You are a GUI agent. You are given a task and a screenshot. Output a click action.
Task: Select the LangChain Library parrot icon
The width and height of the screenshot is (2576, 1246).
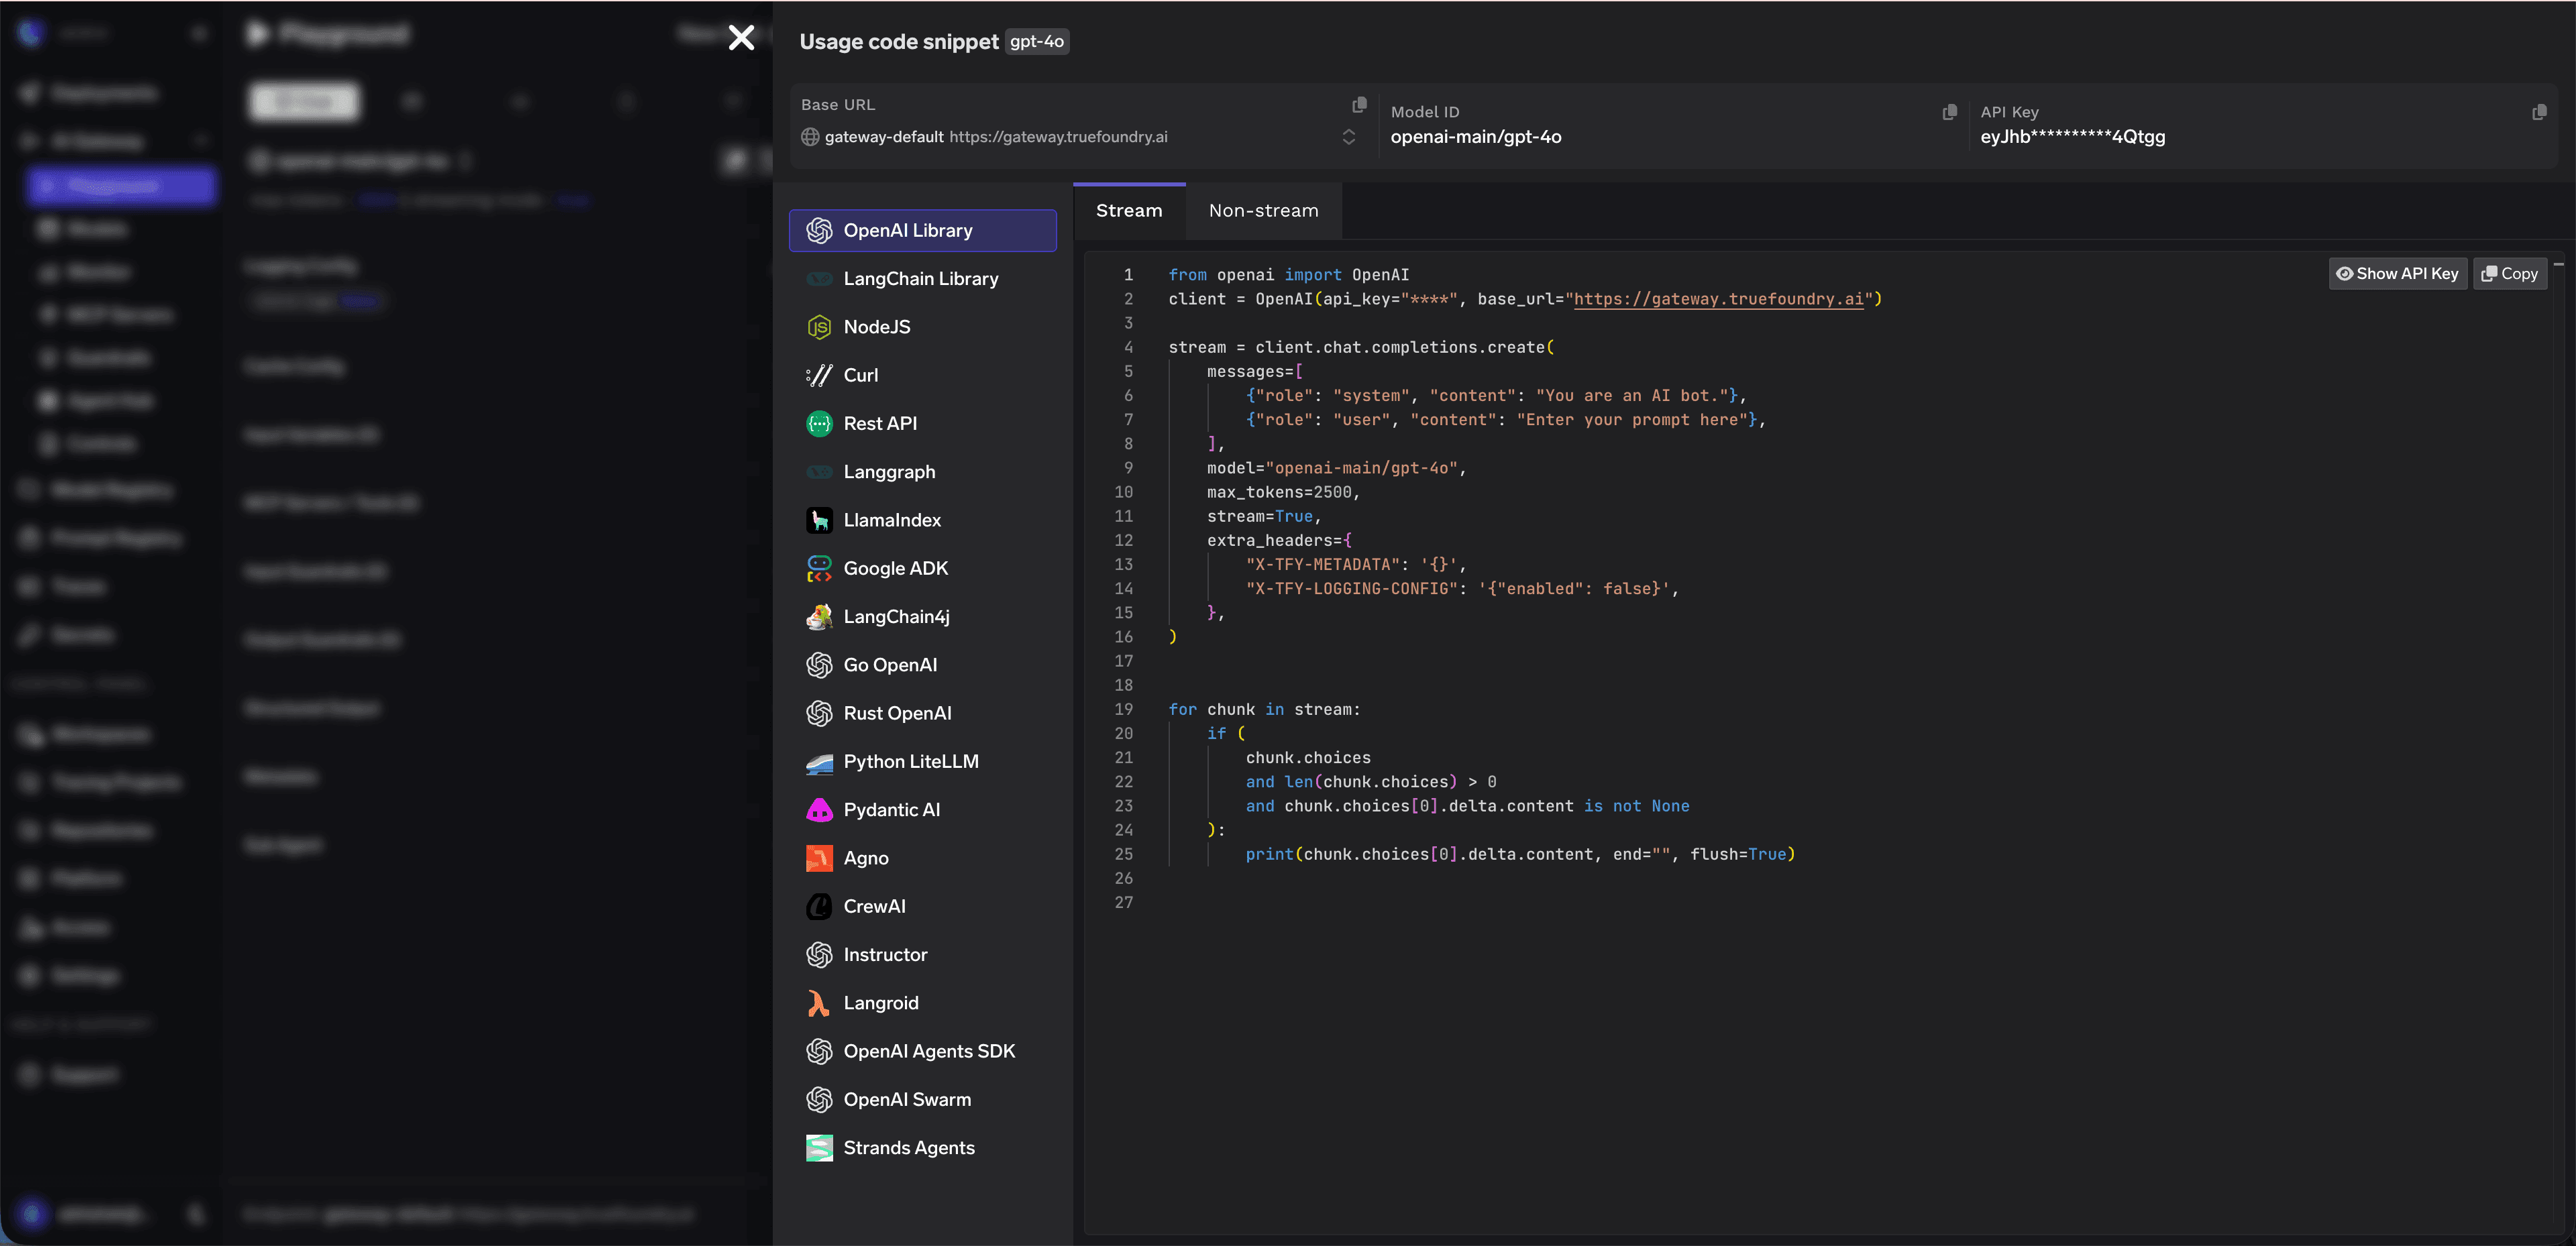coord(819,279)
